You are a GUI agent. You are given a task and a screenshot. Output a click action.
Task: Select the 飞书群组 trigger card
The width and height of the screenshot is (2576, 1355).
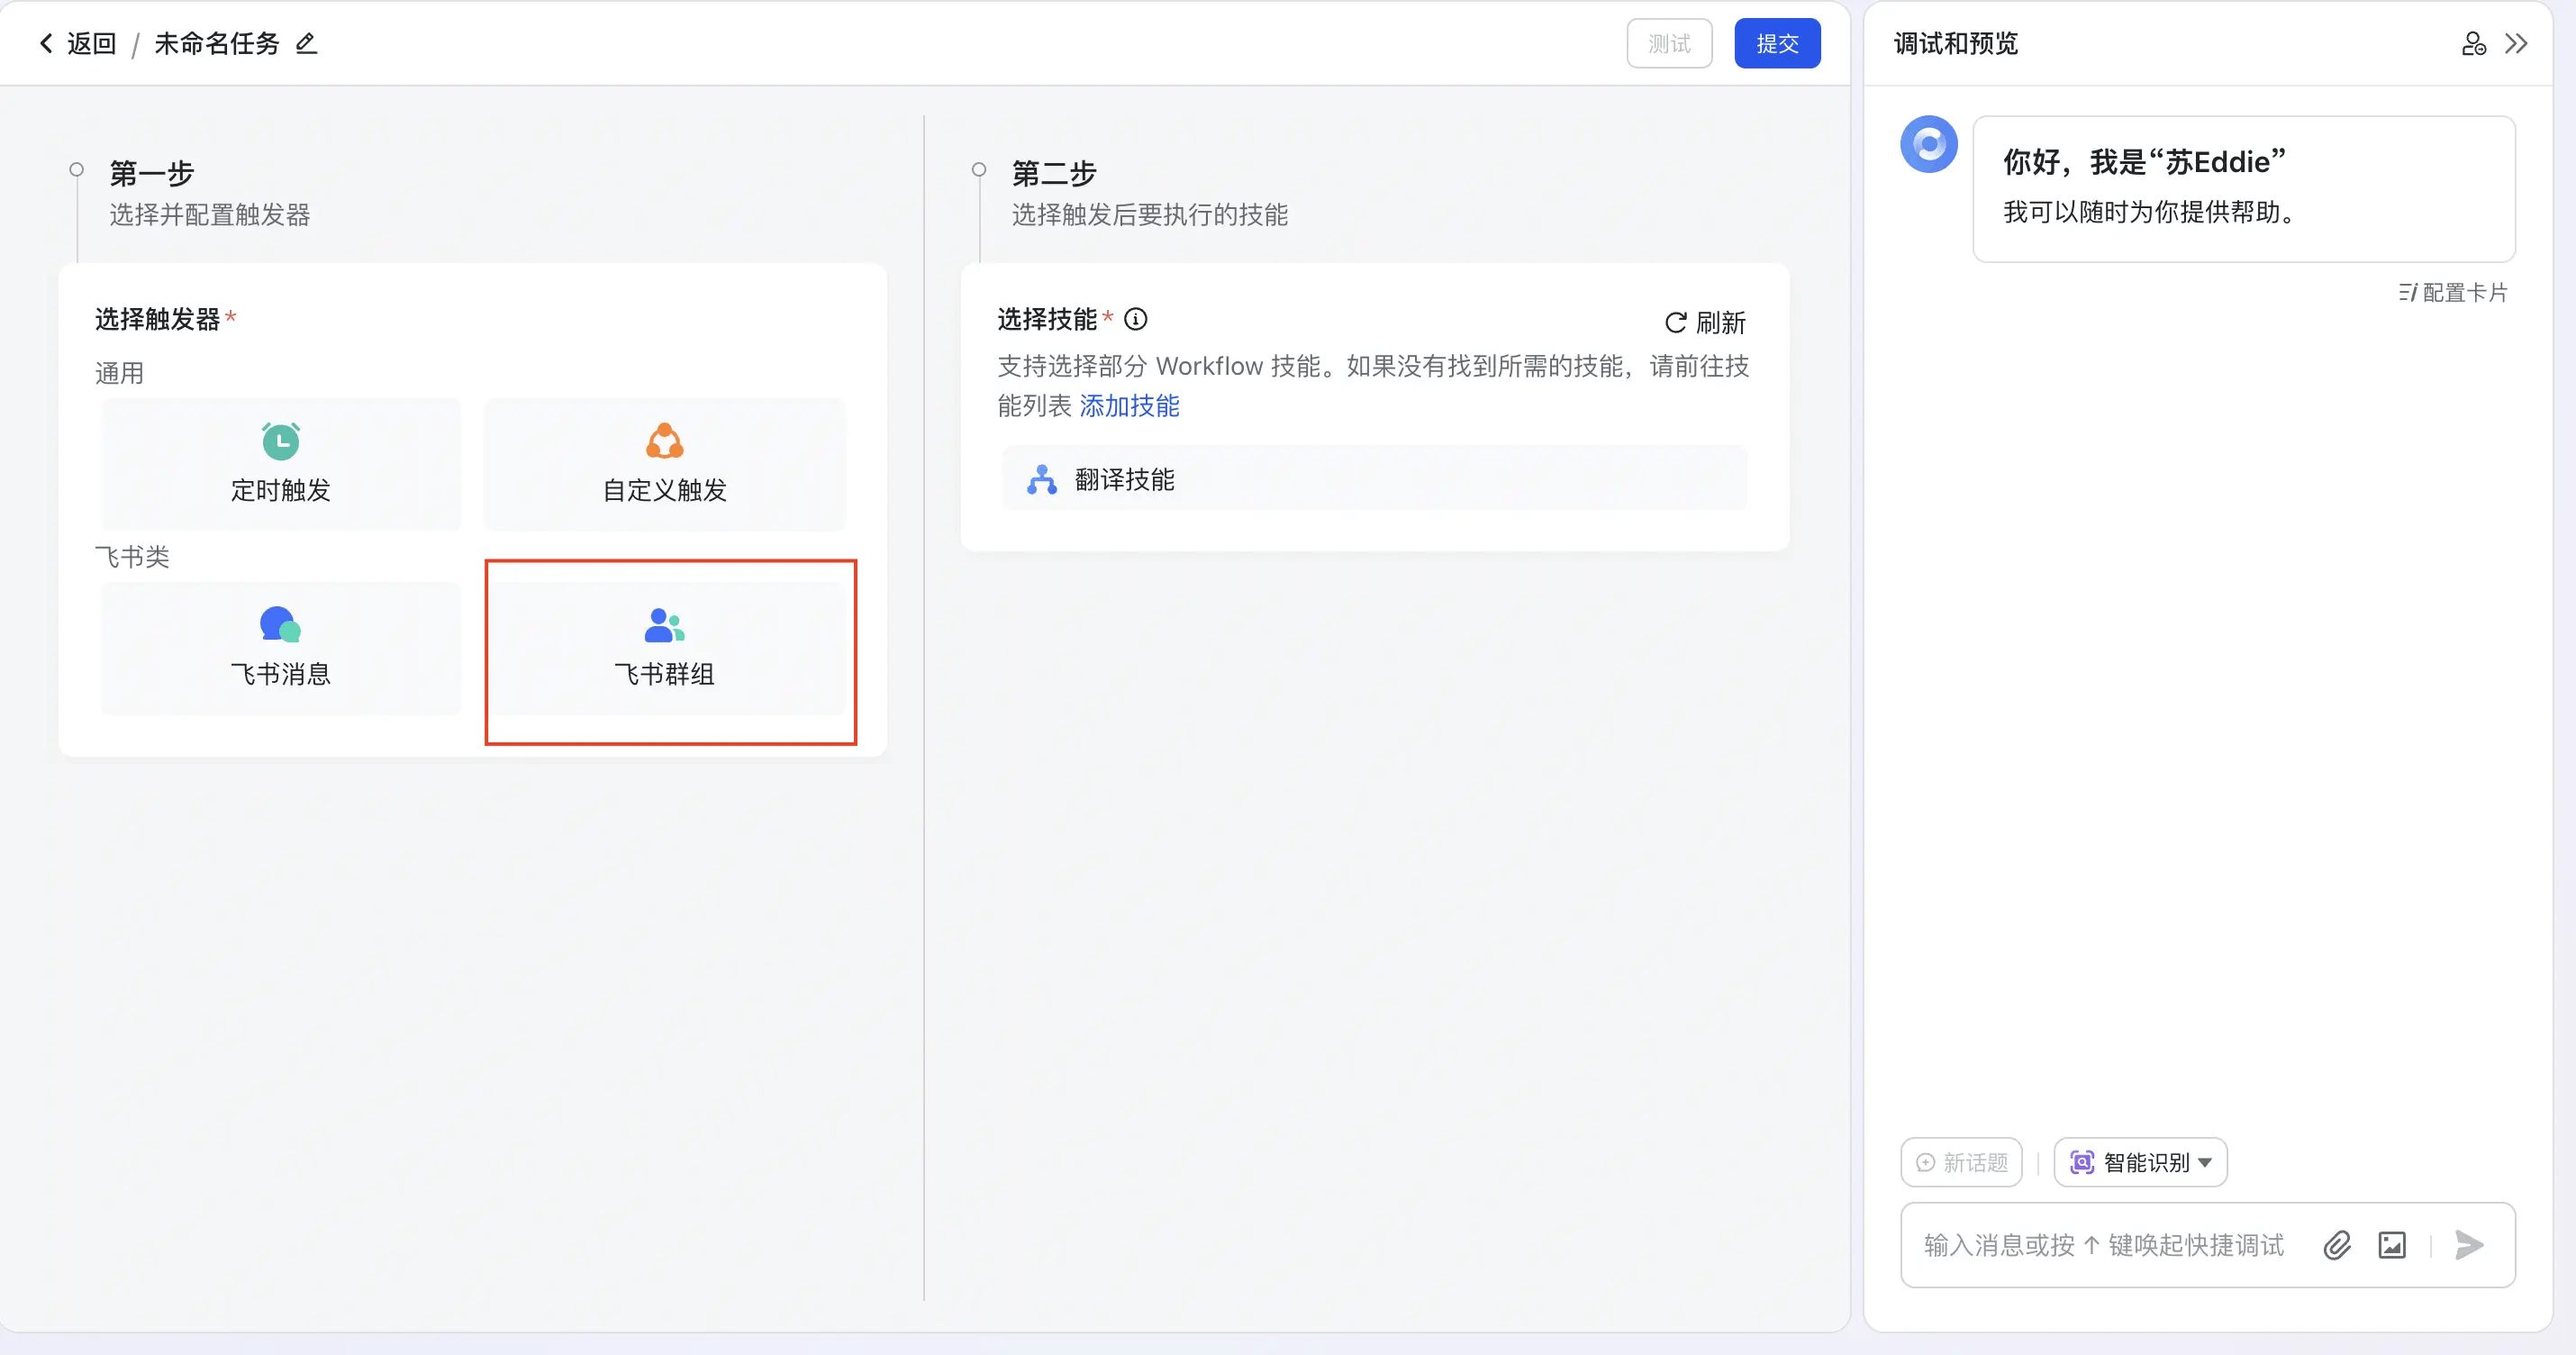pos(665,648)
